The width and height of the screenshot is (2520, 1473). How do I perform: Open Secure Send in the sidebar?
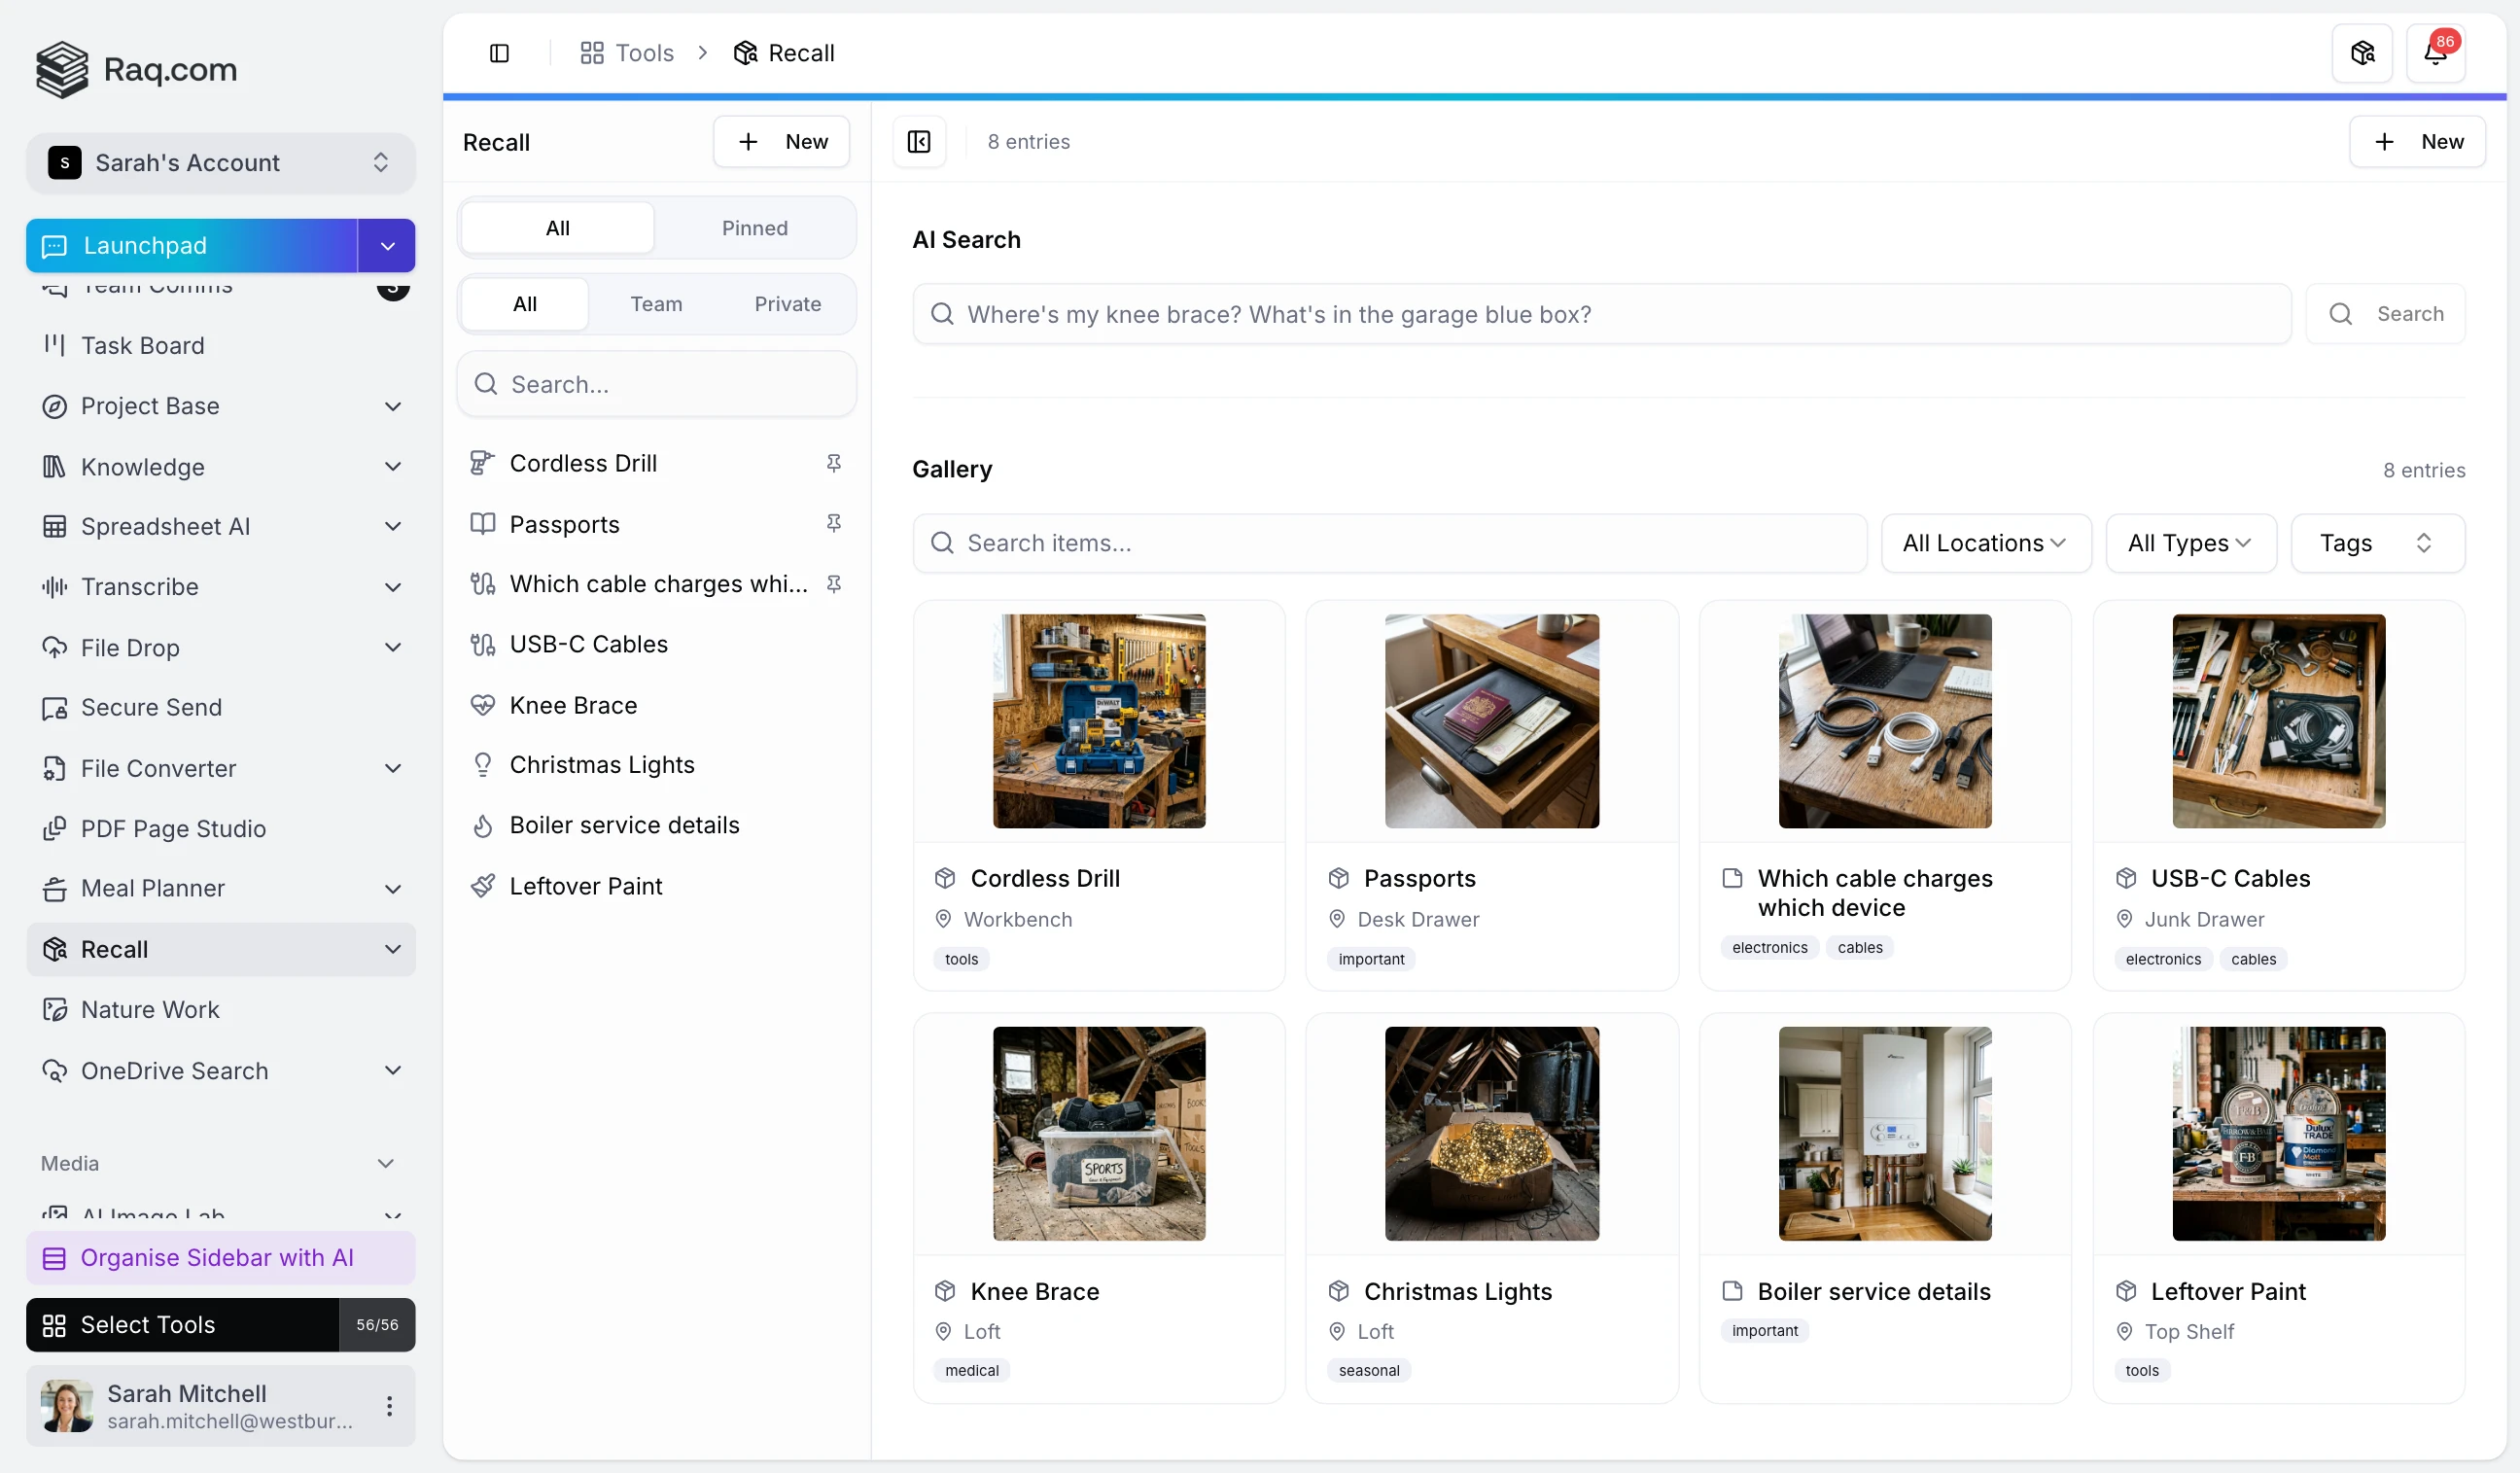point(151,707)
